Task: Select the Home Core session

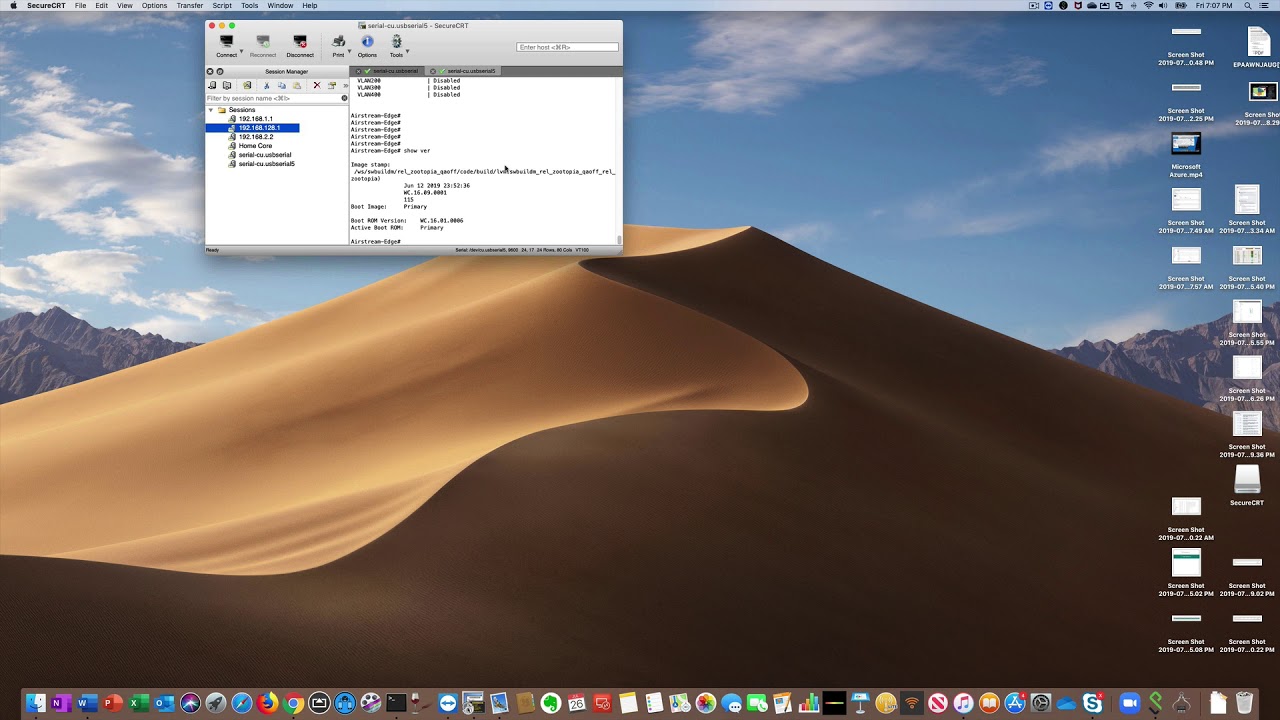Action: (255, 146)
